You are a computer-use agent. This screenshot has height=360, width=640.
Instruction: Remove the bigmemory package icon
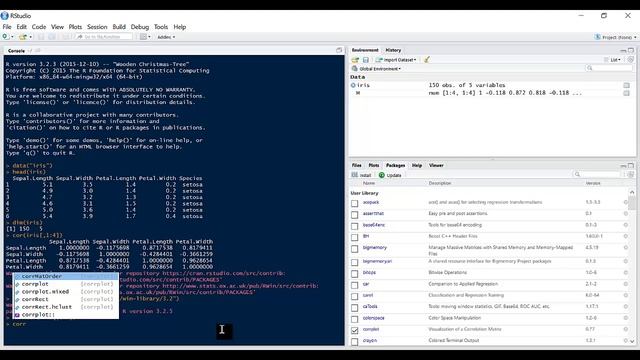[626, 247]
